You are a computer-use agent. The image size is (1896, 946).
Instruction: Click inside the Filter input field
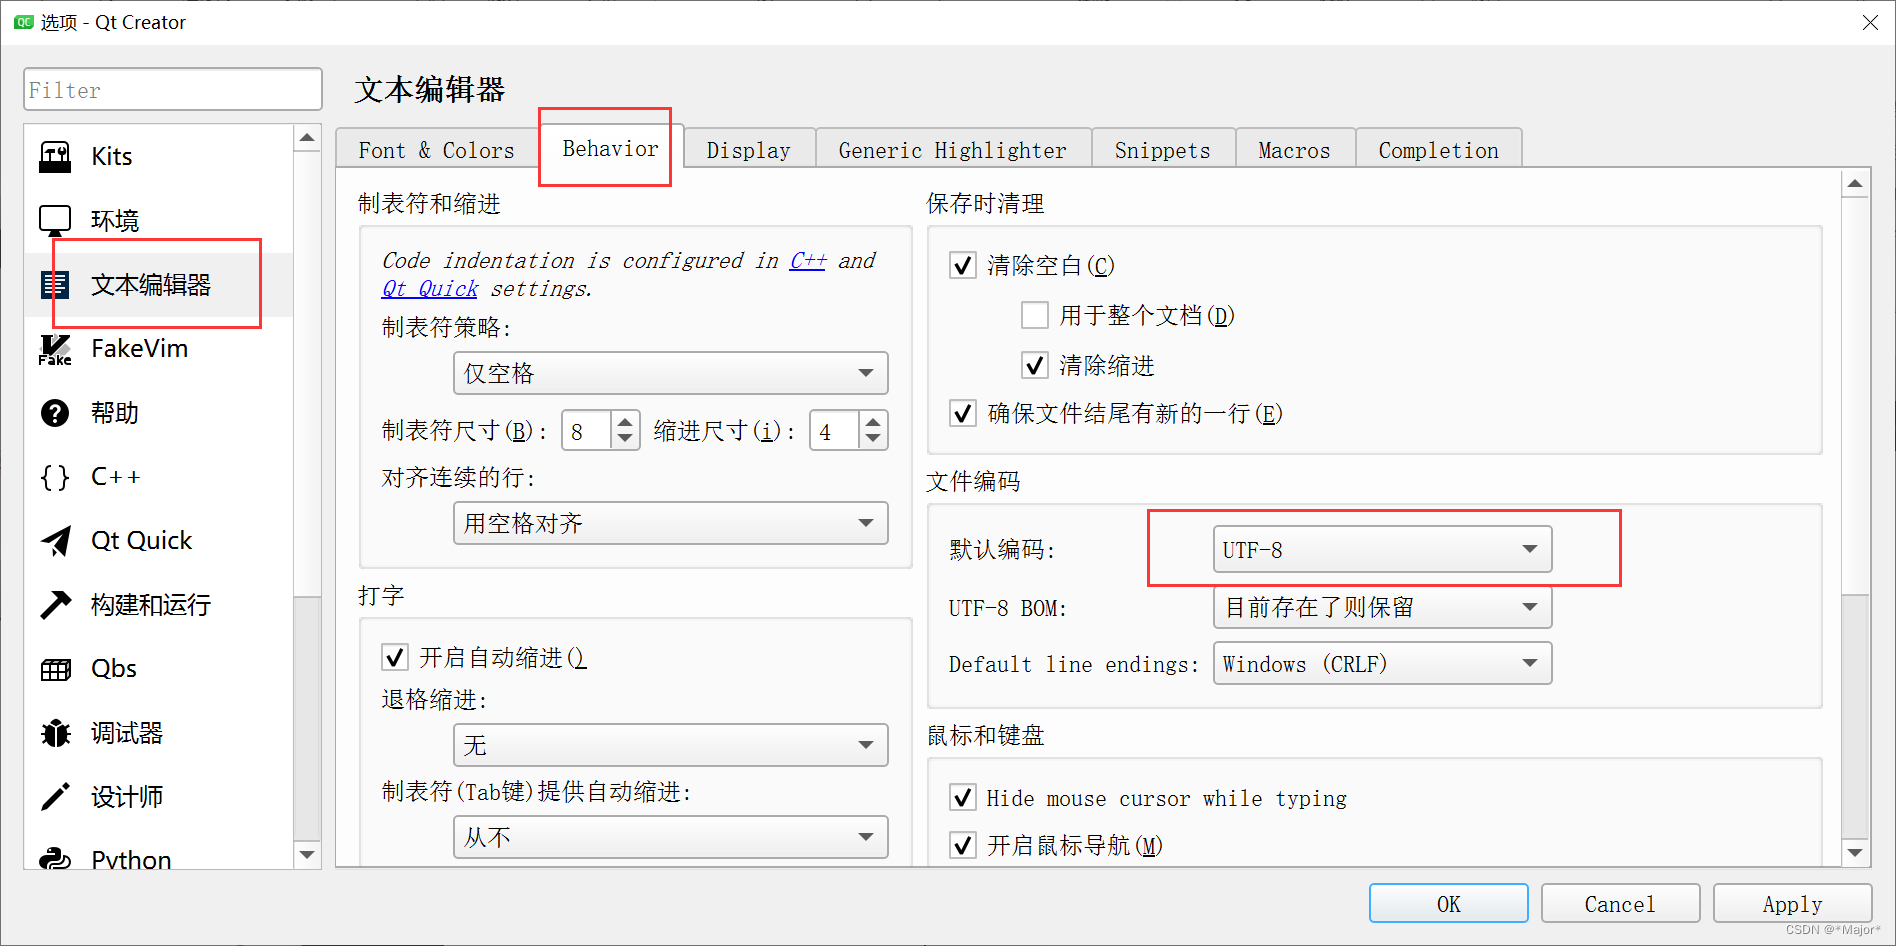[172, 89]
